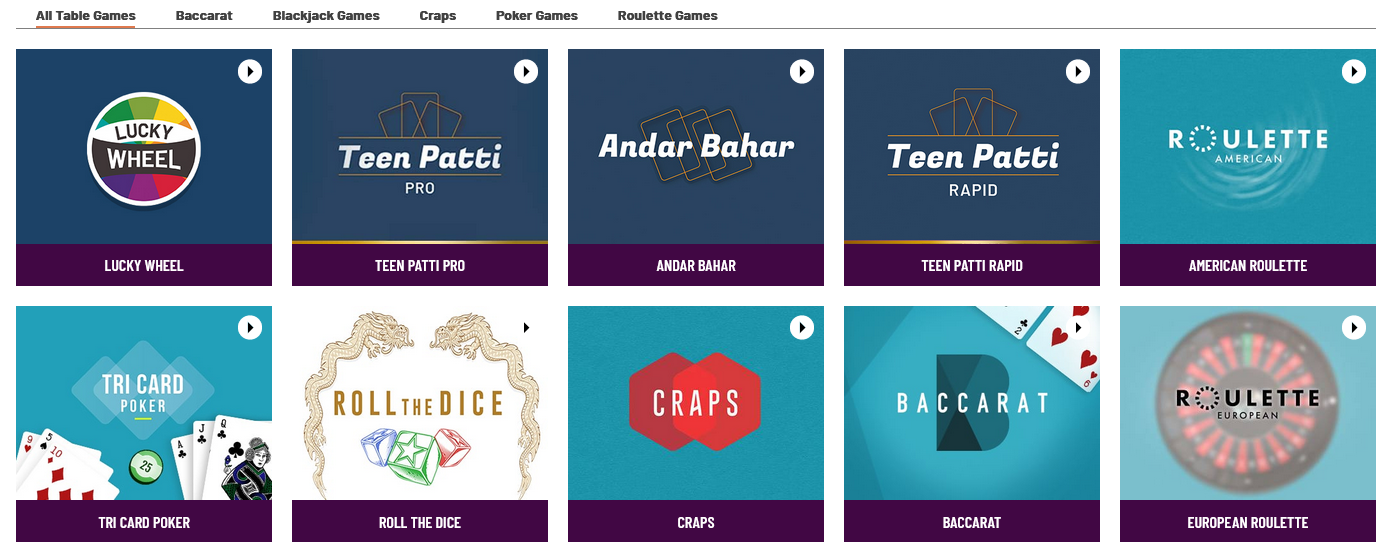Click the play icon on Teen Patti Pro
Image resolution: width=1393 pixels, height=553 pixels.
[526, 71]
